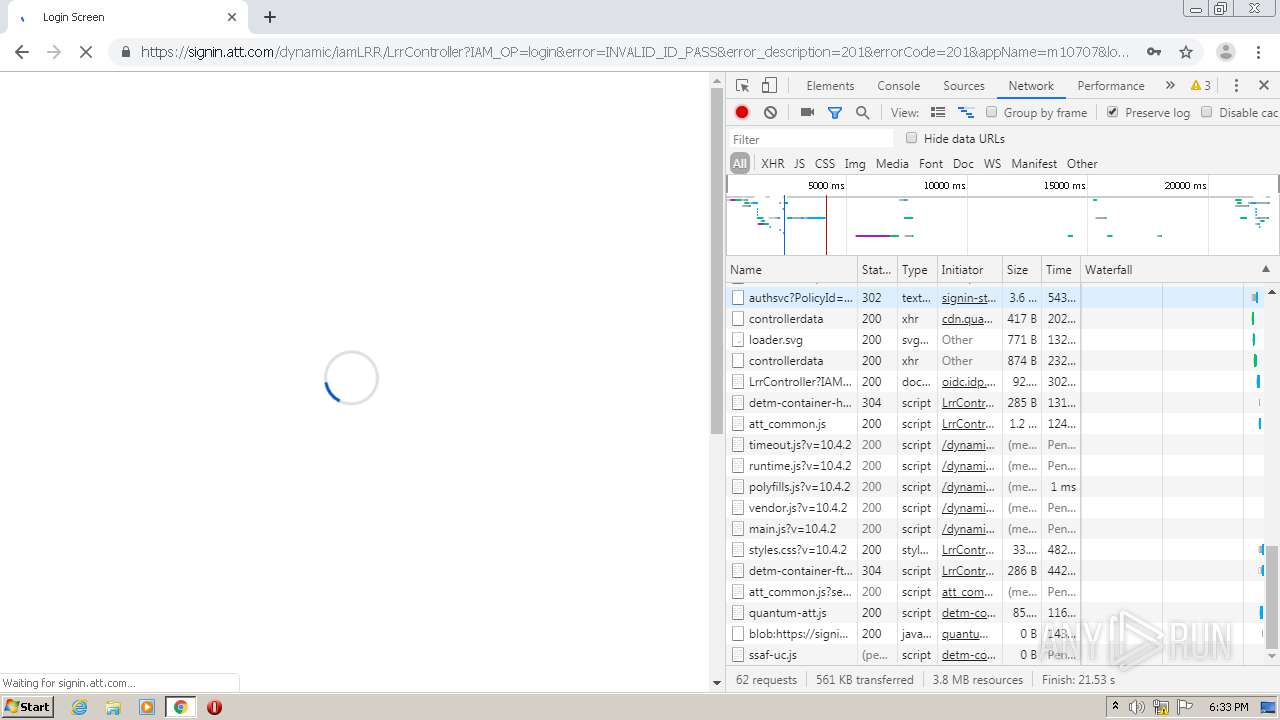Image resolution: width=1280 pixels, height=720 pixels.
Task: Close the Login Screen tab
Action: (232, 17)
